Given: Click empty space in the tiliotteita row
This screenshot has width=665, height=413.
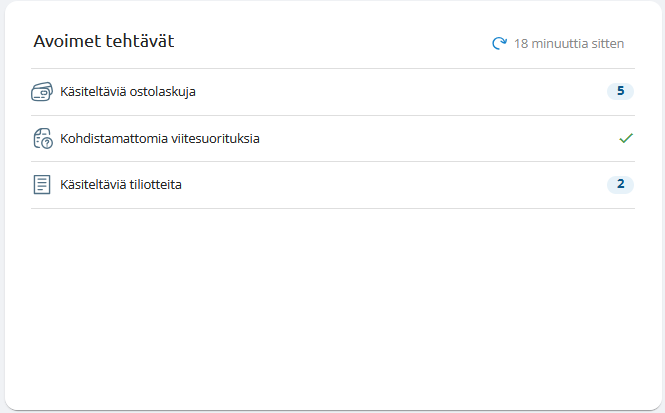Looking at the screenshot, I should [400, 185].
